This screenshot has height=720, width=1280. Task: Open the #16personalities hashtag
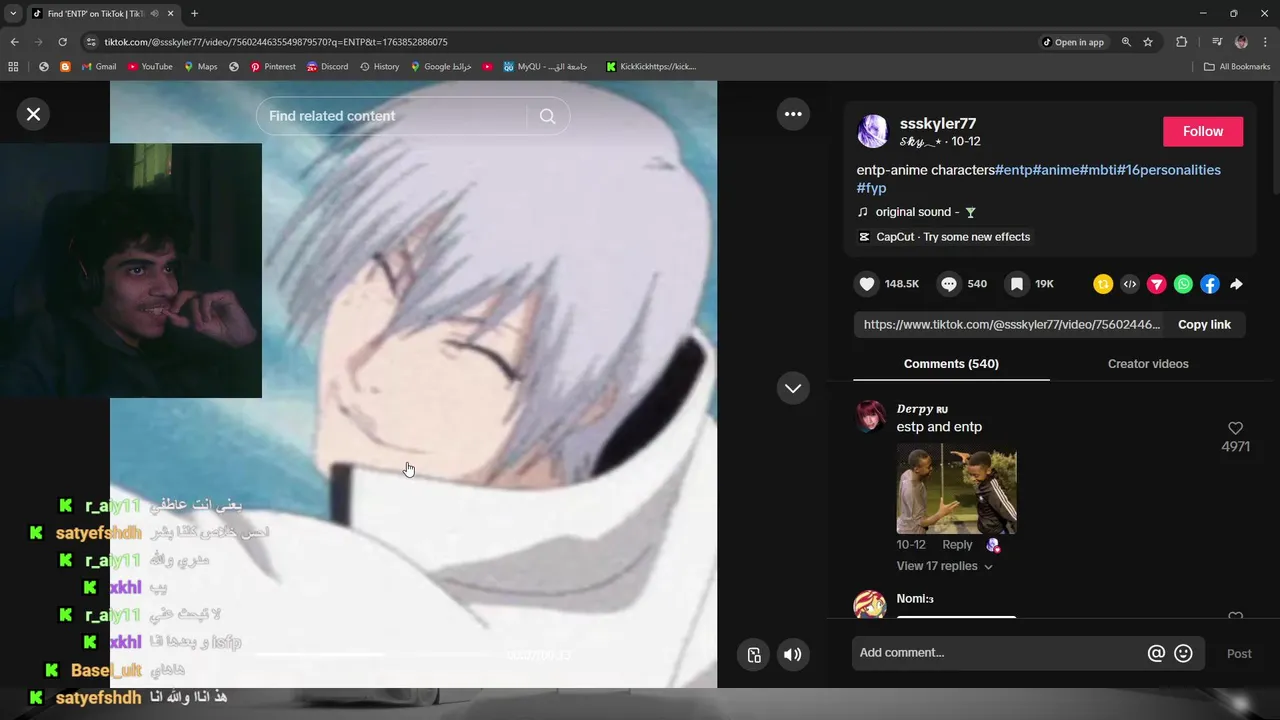pos(1168,170)
